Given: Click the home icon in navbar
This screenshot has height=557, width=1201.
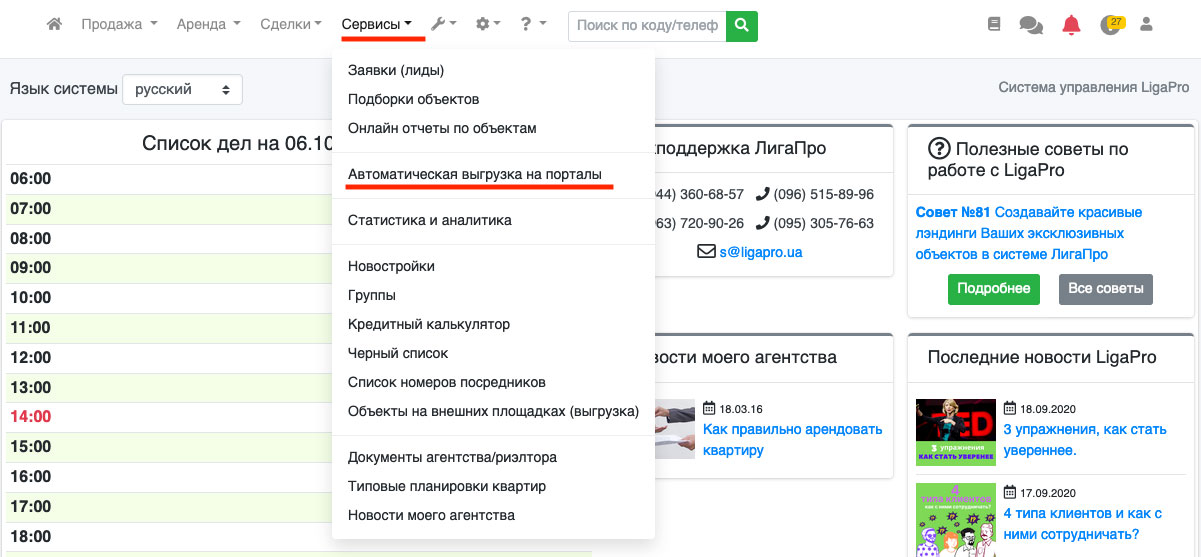Looking at the screenshot, I should coord(54,24).
